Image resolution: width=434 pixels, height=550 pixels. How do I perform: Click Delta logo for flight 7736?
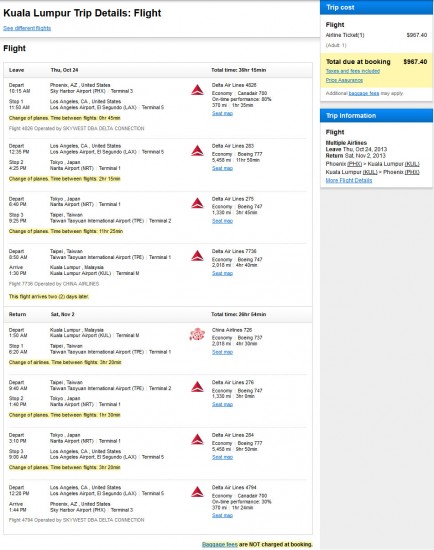click(x=197, y=256)
